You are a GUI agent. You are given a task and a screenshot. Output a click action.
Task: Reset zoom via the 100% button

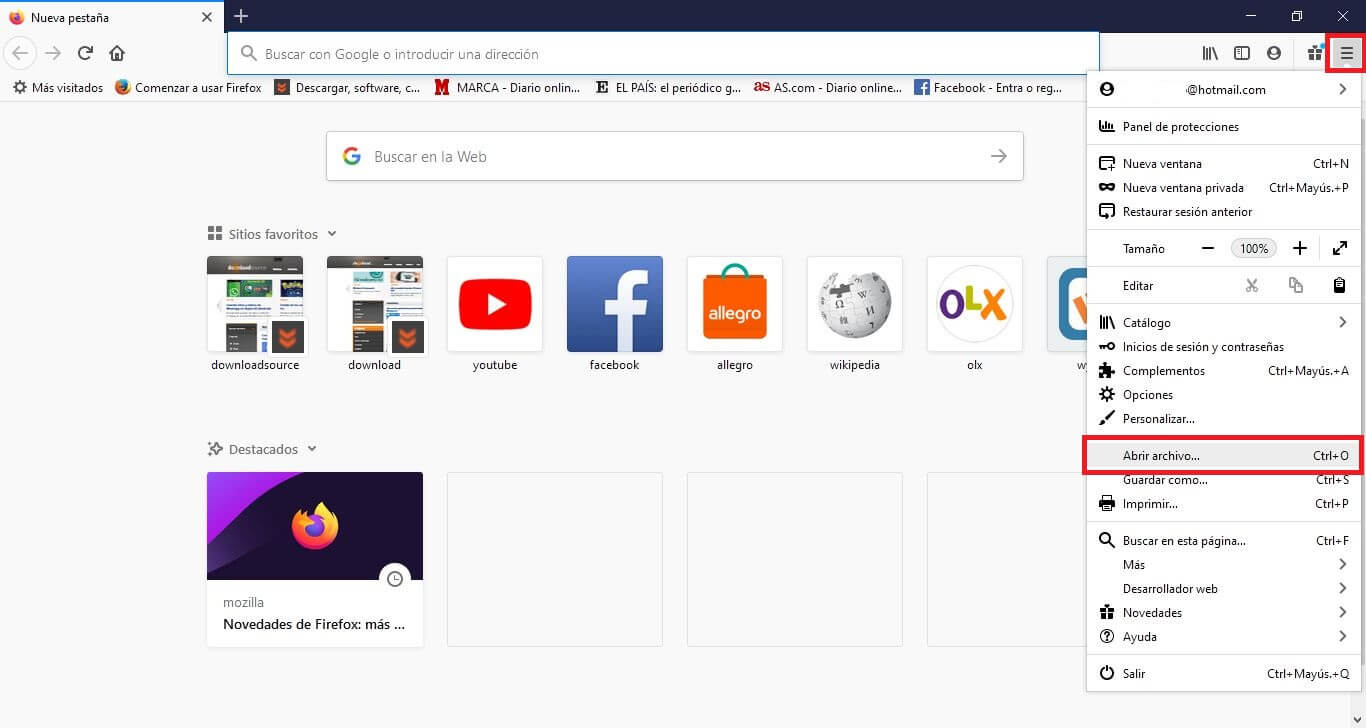1254,248
